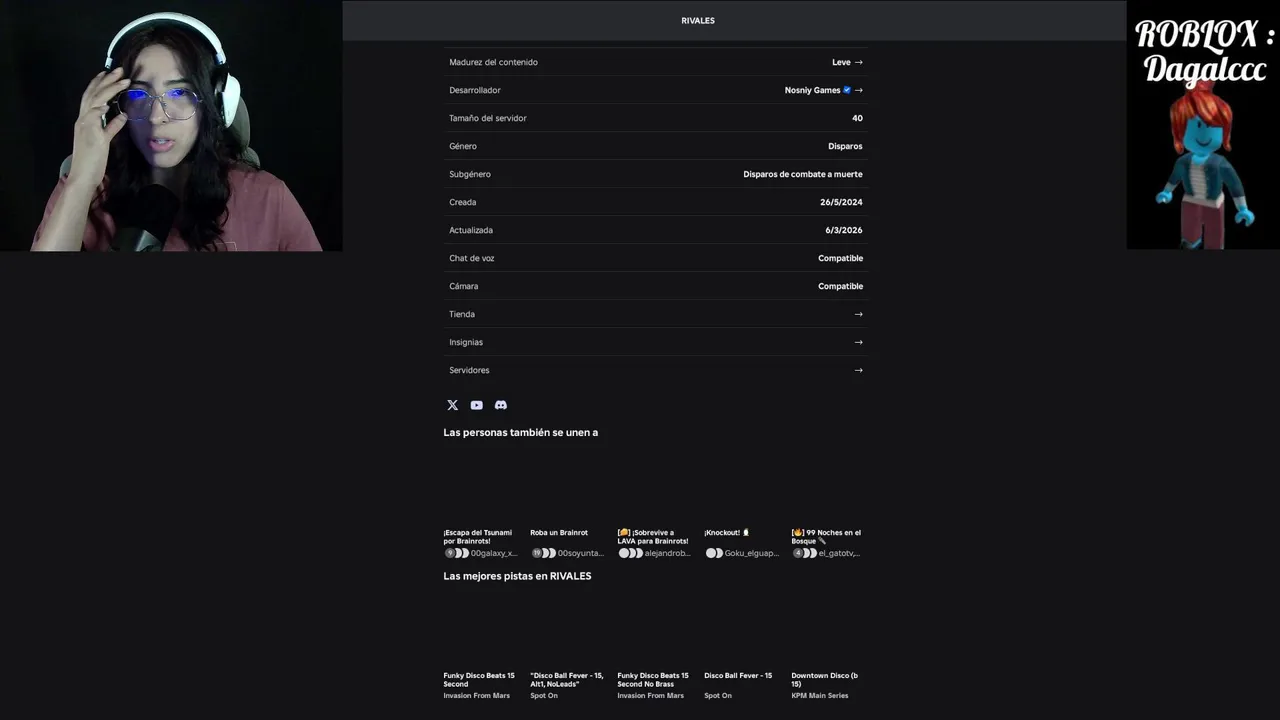Select friend name el_gatotv,...

(839, 553)
